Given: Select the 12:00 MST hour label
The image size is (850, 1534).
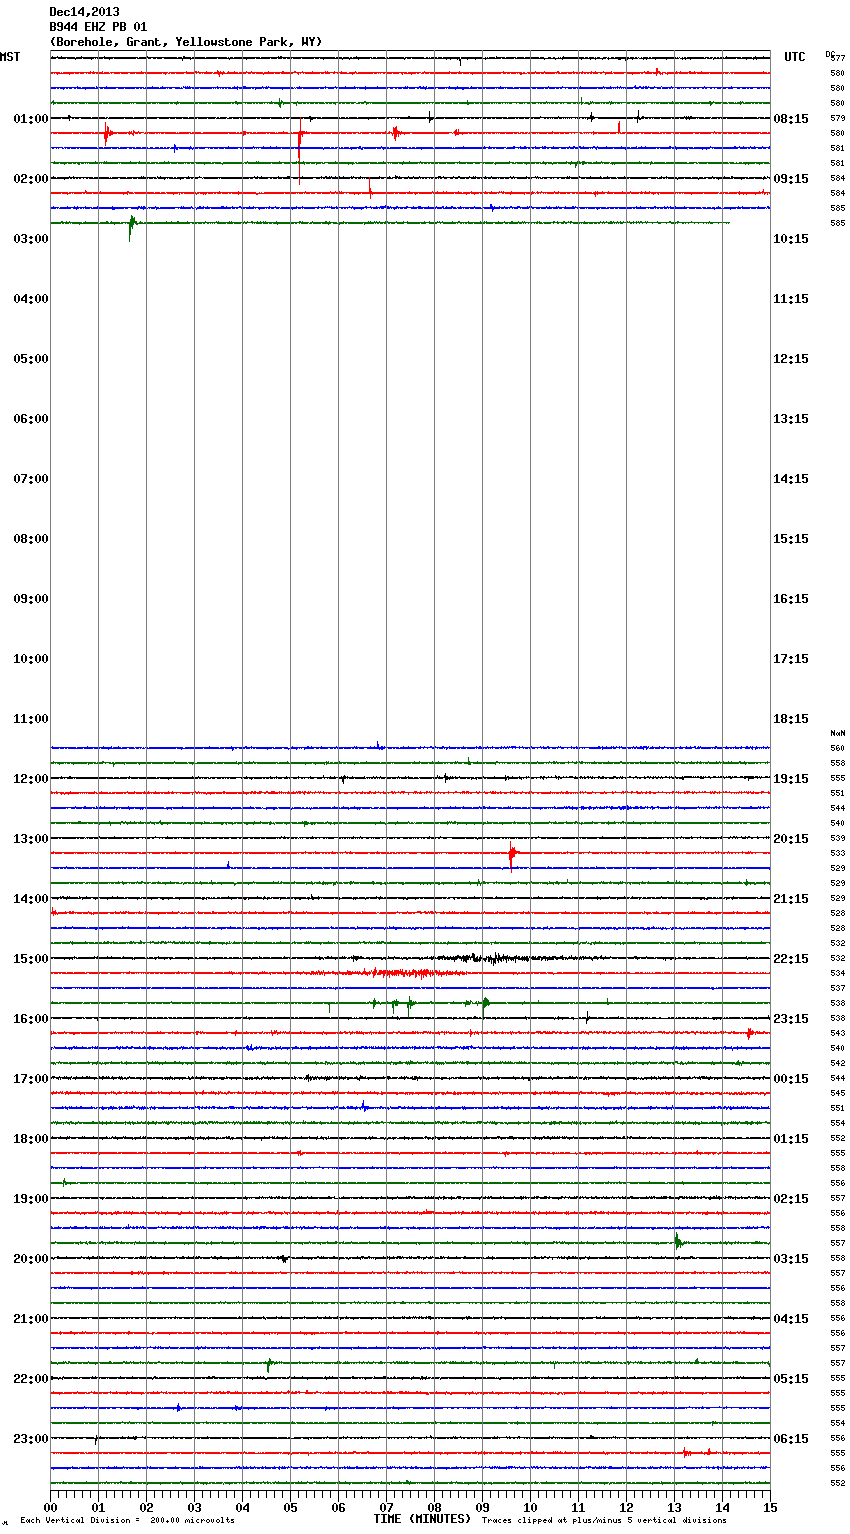Looking at the screenshot, I should click(31, 779).
